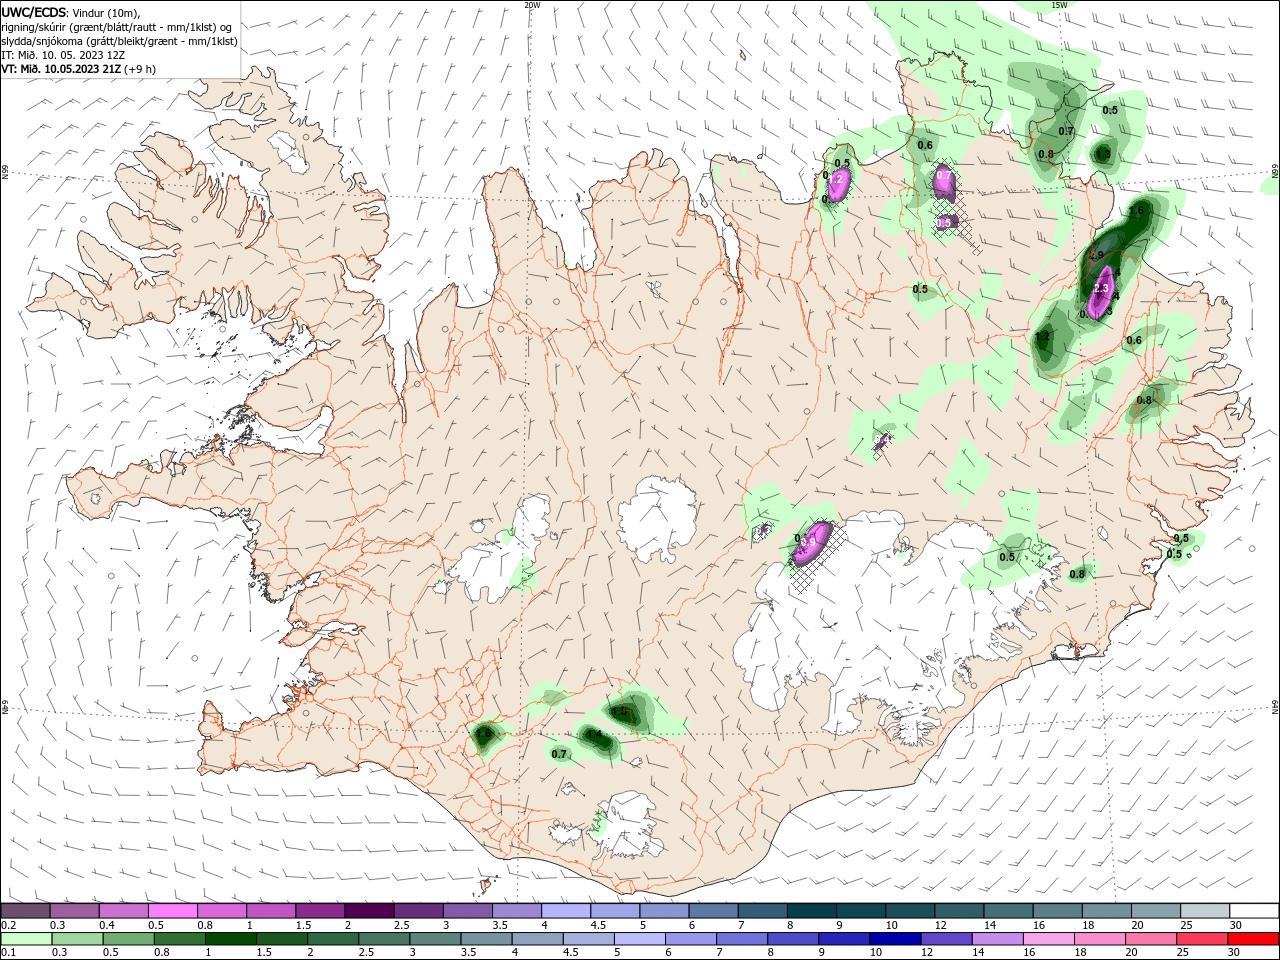Viewport: 1280px width, 960px height.
Task: Click the white '0.5' value on the hatched purple patch
Action: coord(944,222)
